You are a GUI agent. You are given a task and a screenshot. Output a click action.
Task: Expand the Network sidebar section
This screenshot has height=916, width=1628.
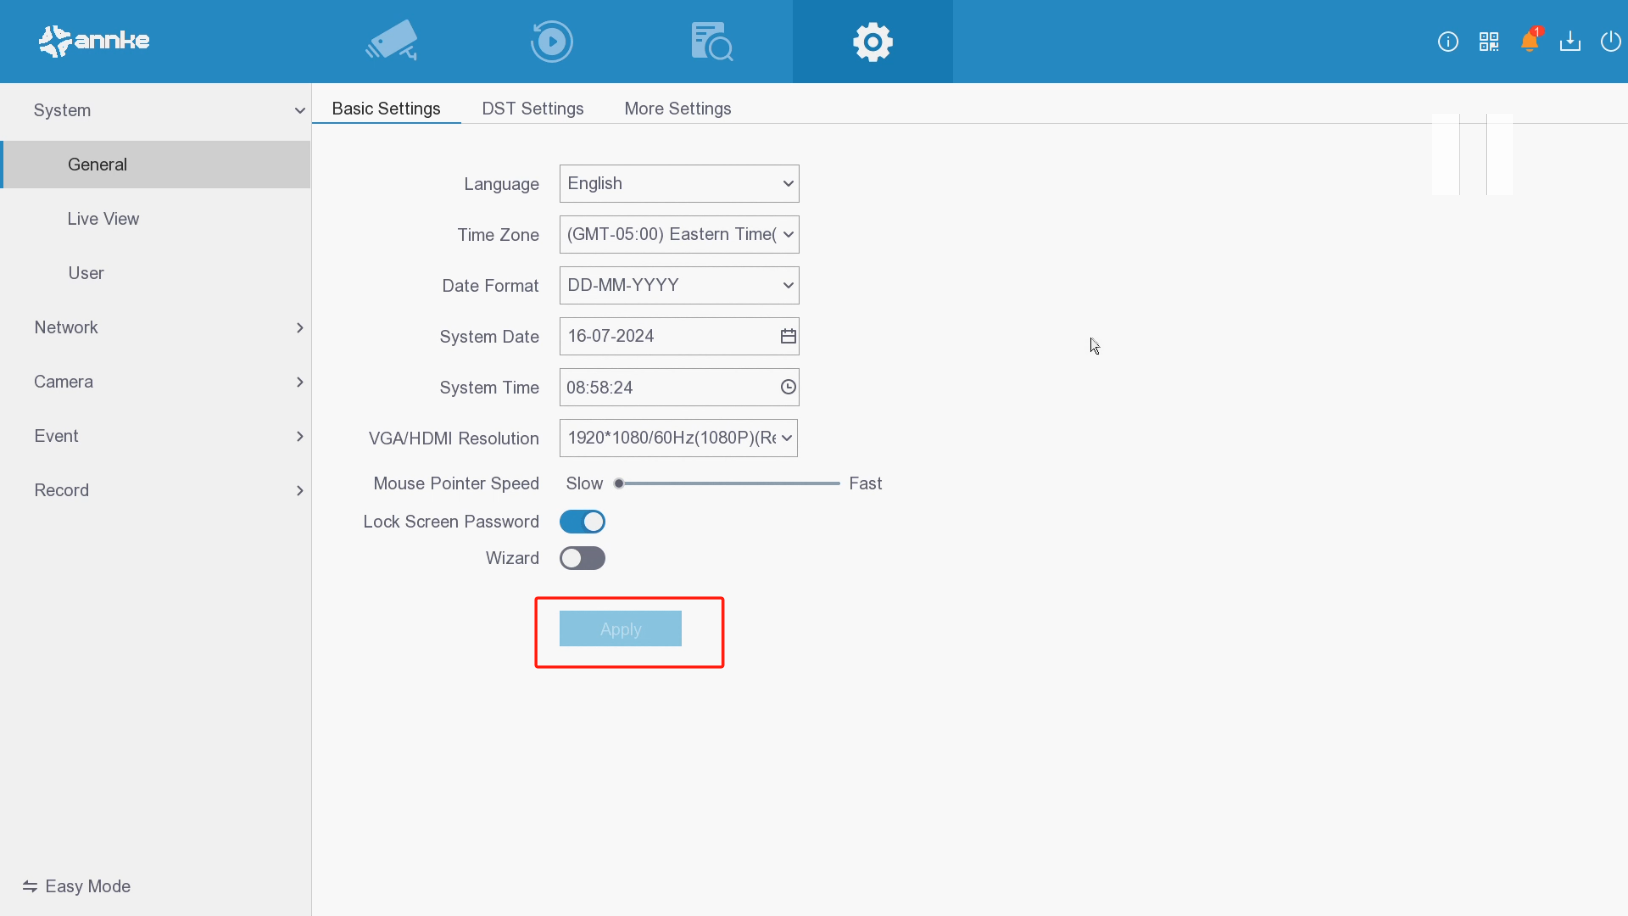(155, 328)
